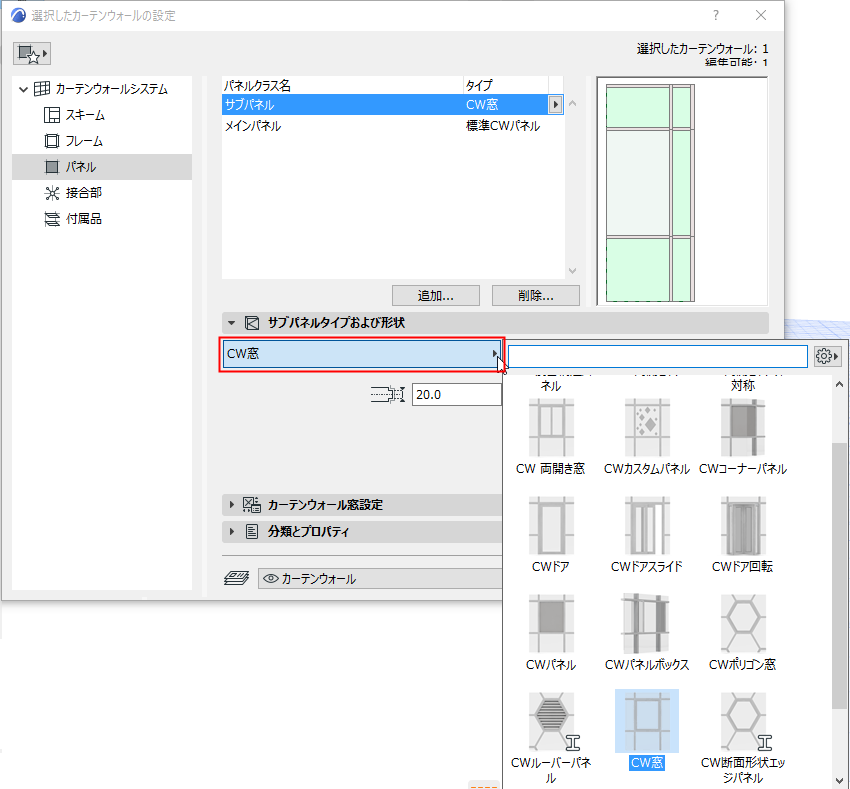Click the 20.0 thickness input field

pos(456,395)
